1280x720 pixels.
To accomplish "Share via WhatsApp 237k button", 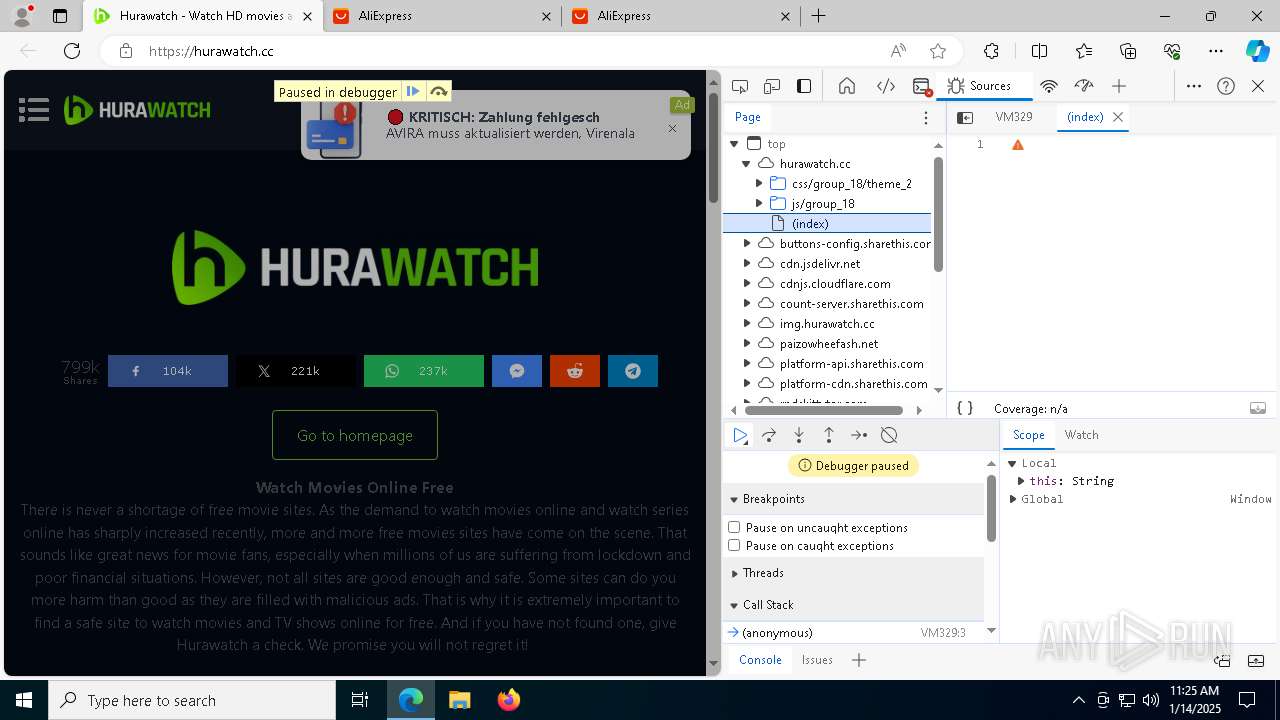I will [424, 371].
